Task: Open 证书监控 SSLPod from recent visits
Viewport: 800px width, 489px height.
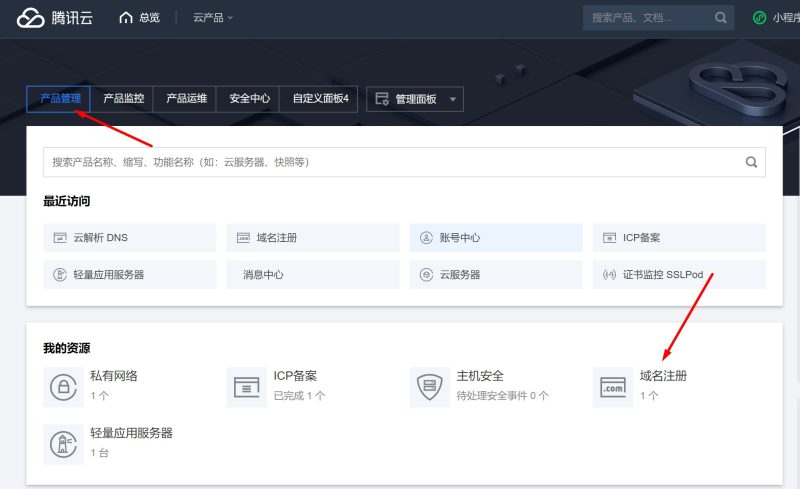Action: point(678,274)
